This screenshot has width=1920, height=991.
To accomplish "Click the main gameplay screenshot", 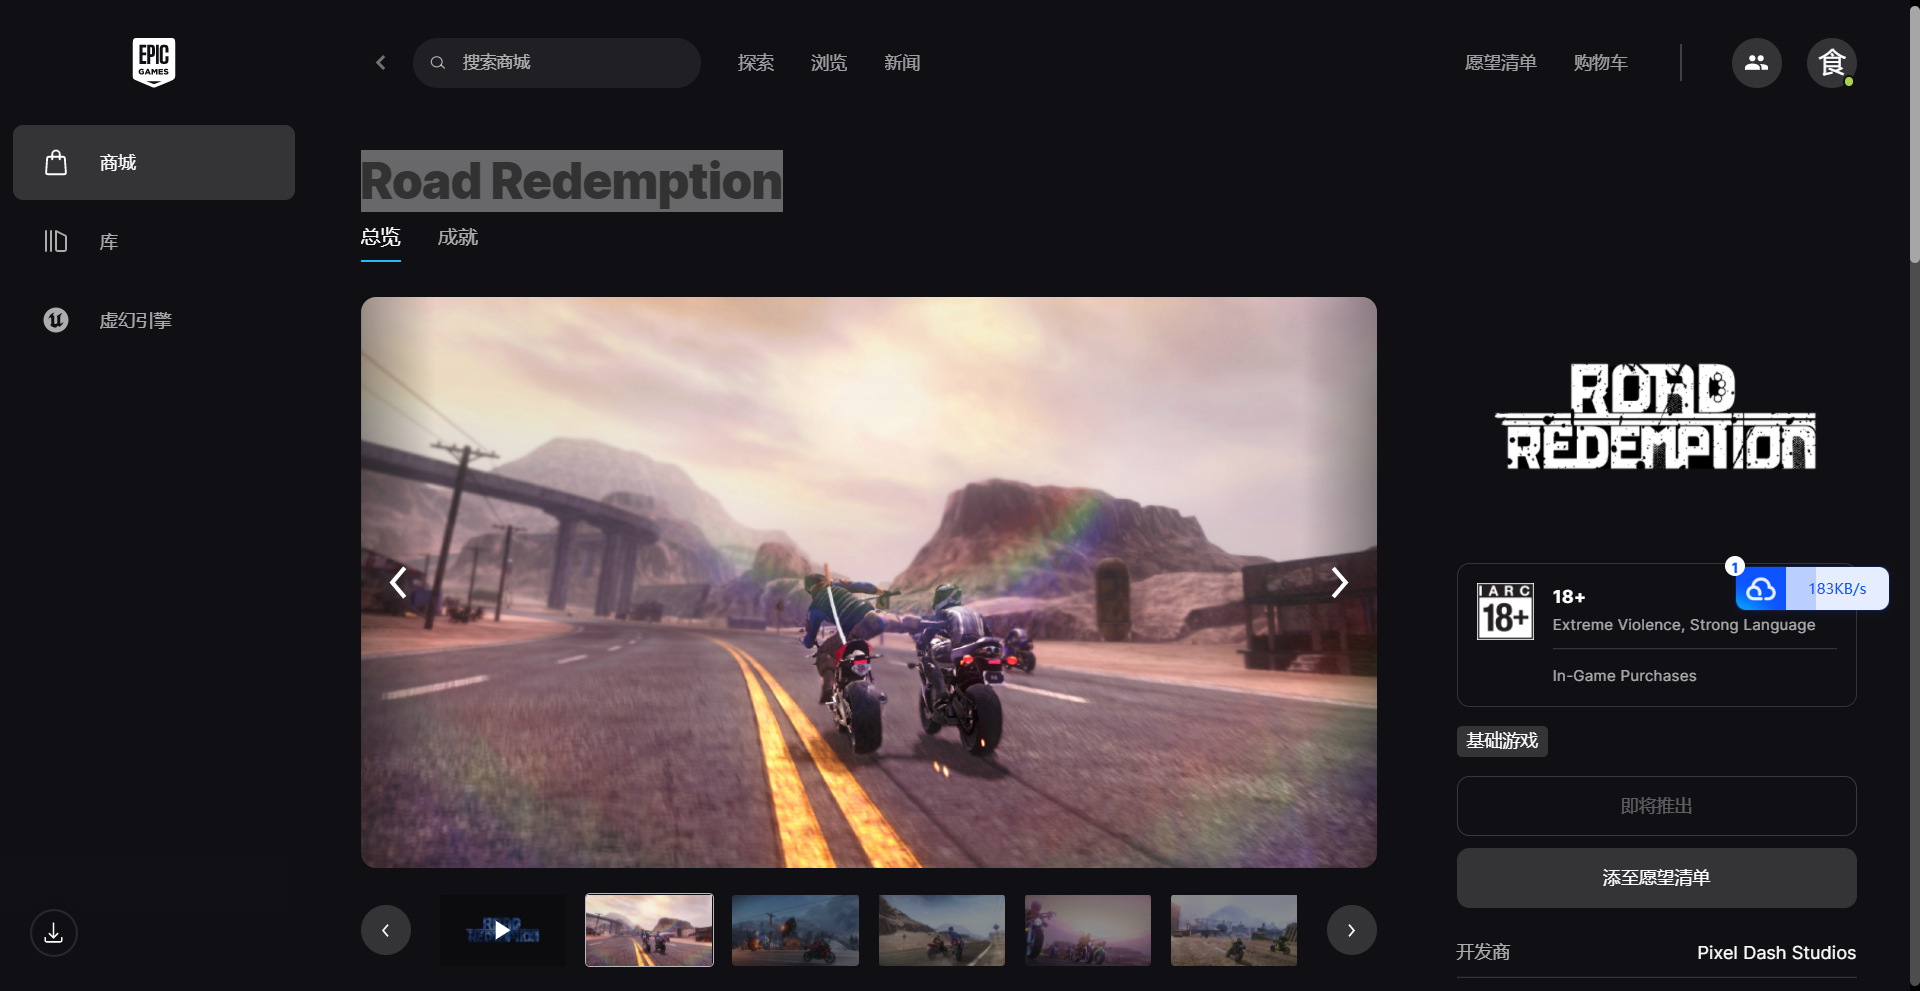I will click(869, 582).
